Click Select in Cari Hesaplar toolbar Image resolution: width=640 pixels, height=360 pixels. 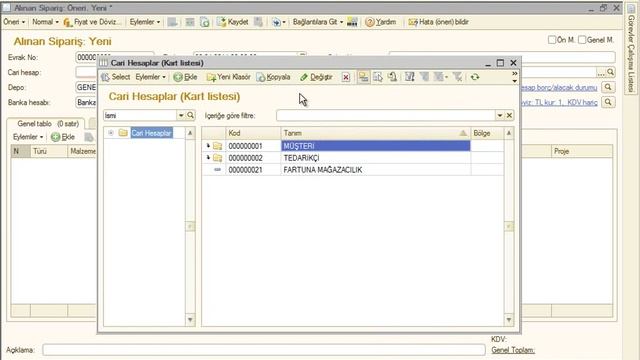coord(116,77)
